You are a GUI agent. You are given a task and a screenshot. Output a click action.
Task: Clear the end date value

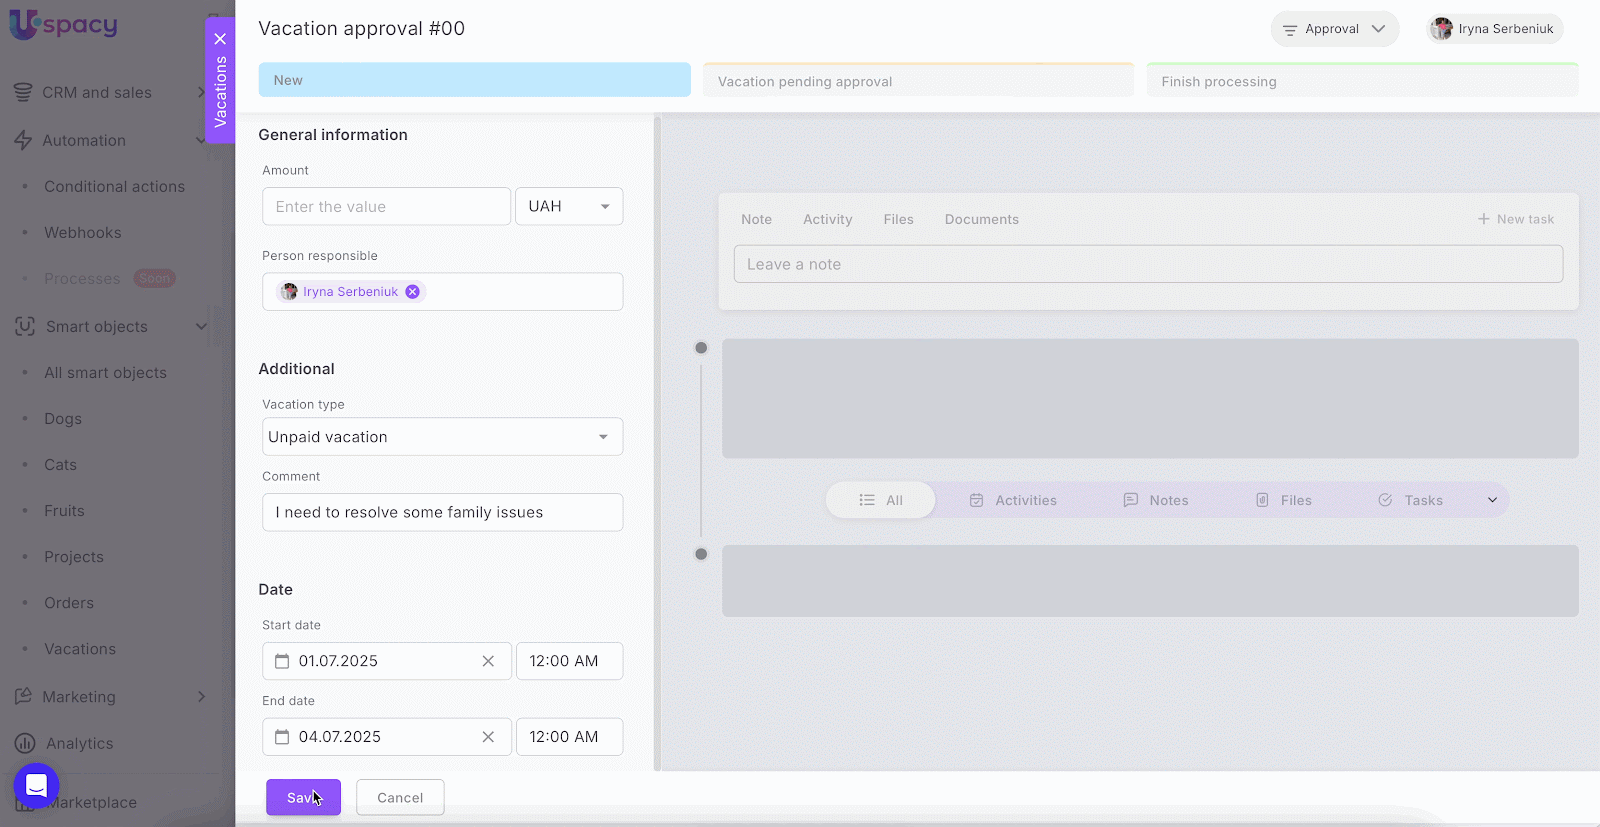(x=488, y=737)
